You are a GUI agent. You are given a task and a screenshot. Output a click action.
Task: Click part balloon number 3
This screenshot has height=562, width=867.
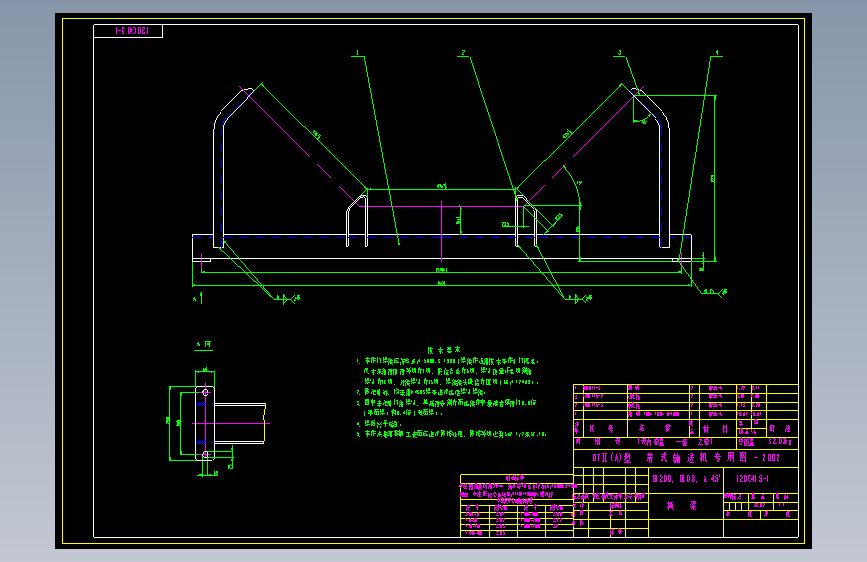tap(620, 53)
